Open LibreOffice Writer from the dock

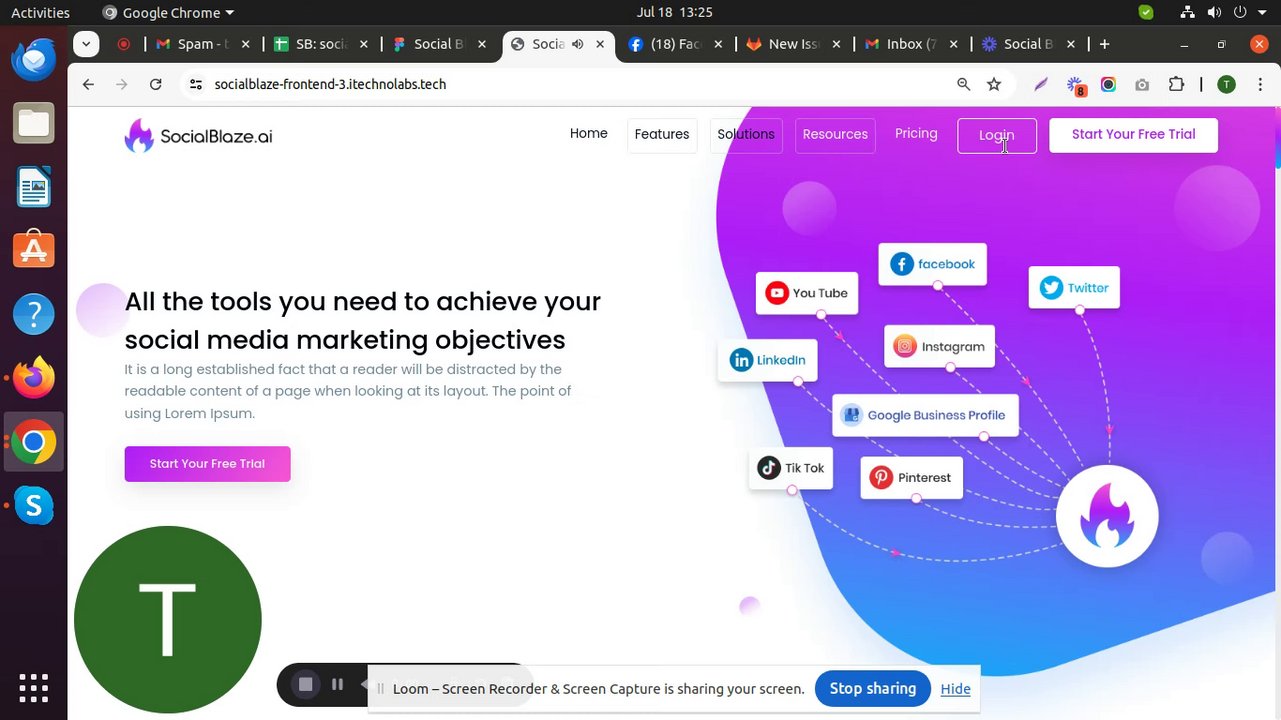click(x=33, y=187)
